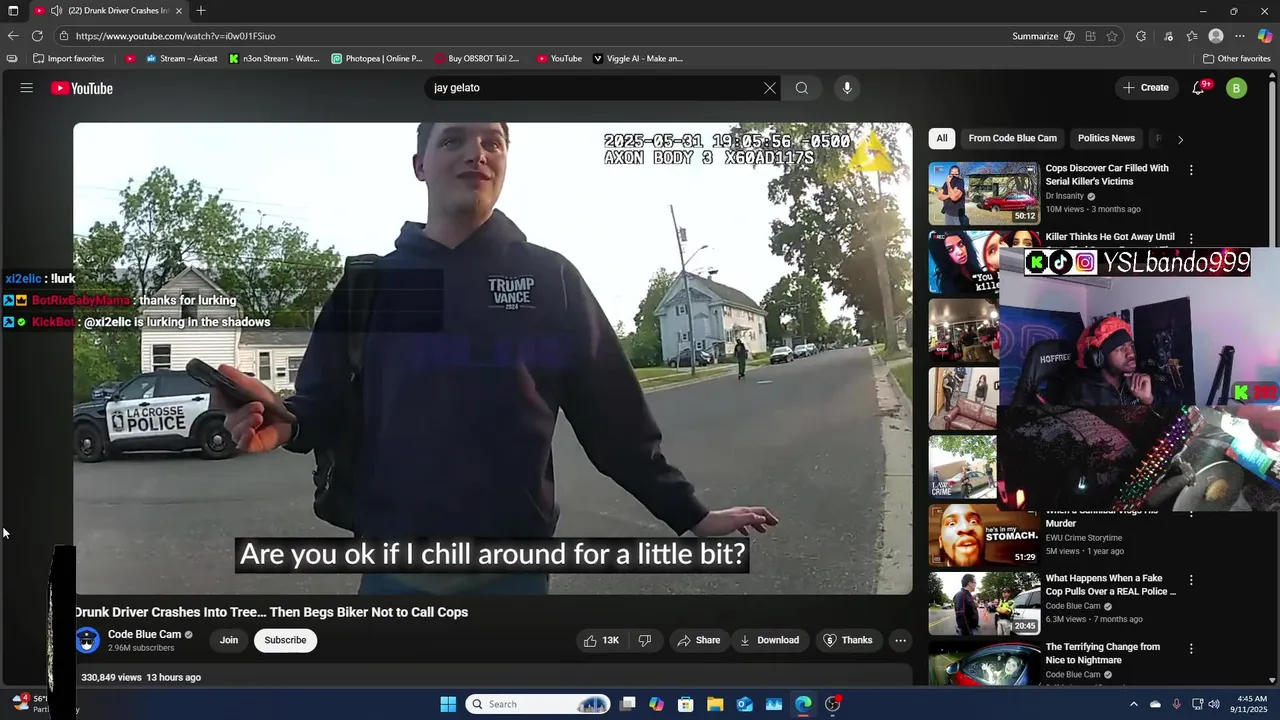1280x720 pixels.
Task: Open 'Viggle AI' bookmark
Action: click(638, 59)
